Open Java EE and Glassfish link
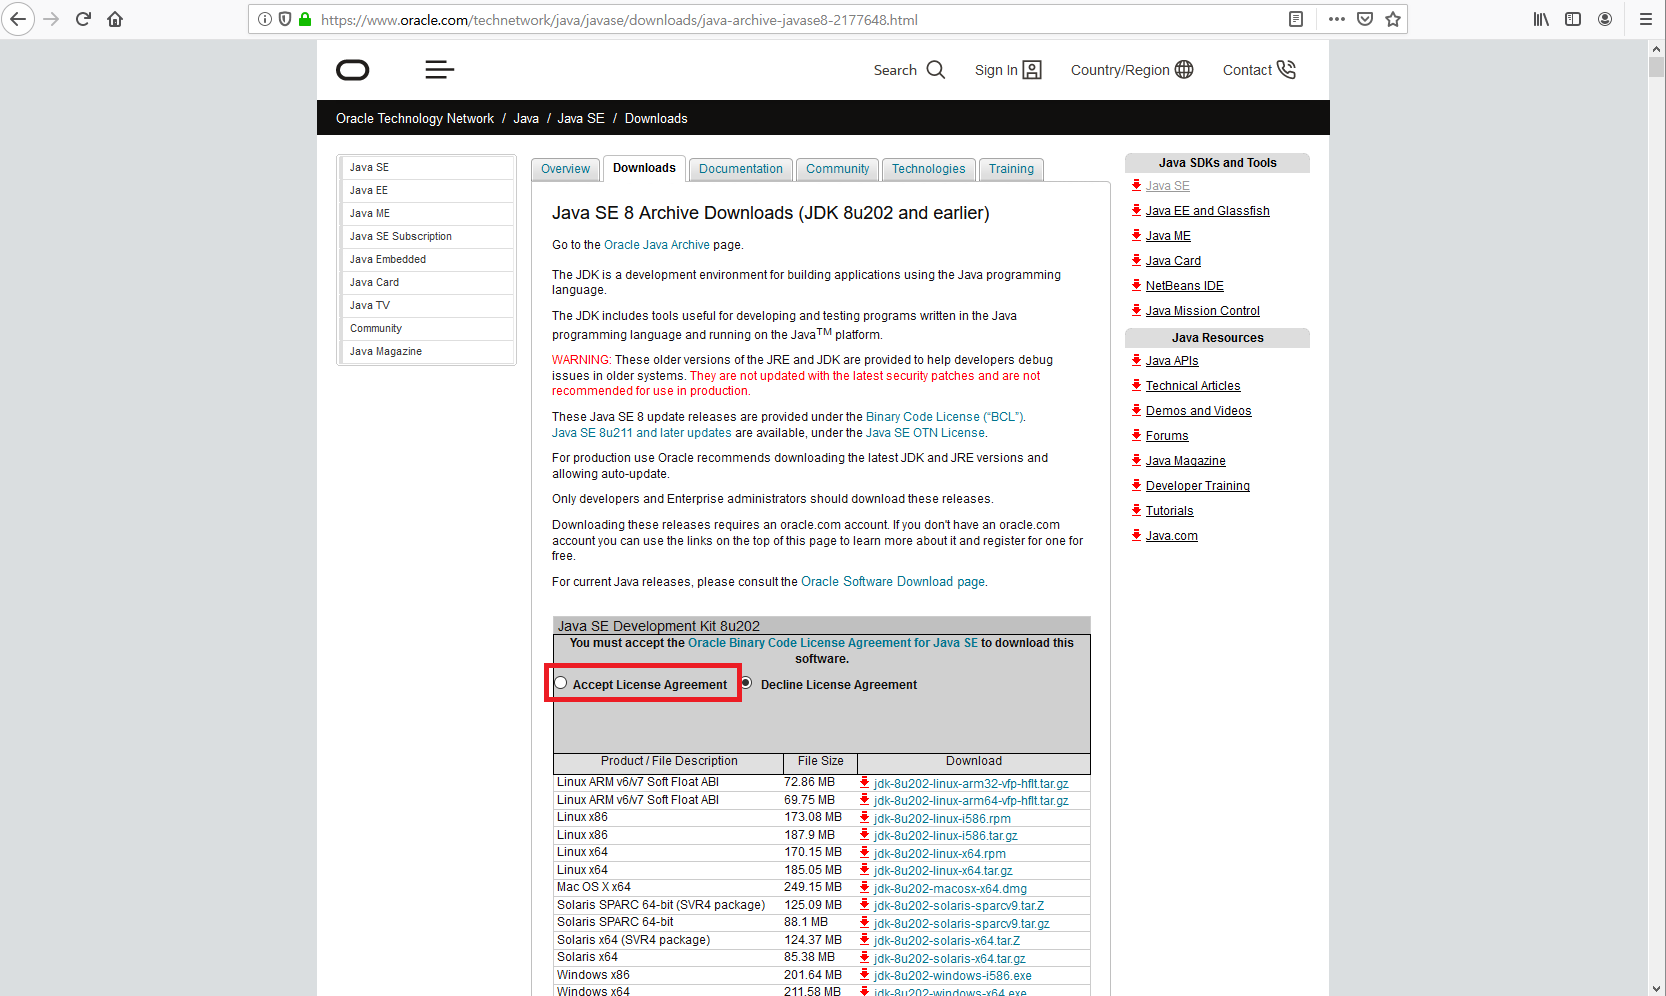 1208,211
